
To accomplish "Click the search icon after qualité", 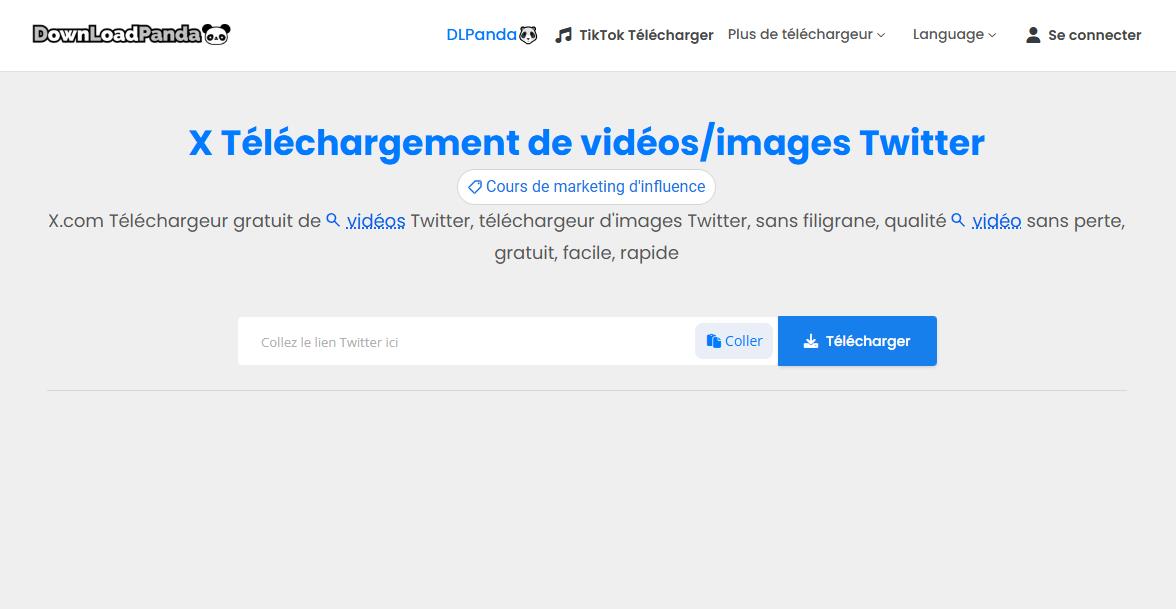I will point(958,220).
